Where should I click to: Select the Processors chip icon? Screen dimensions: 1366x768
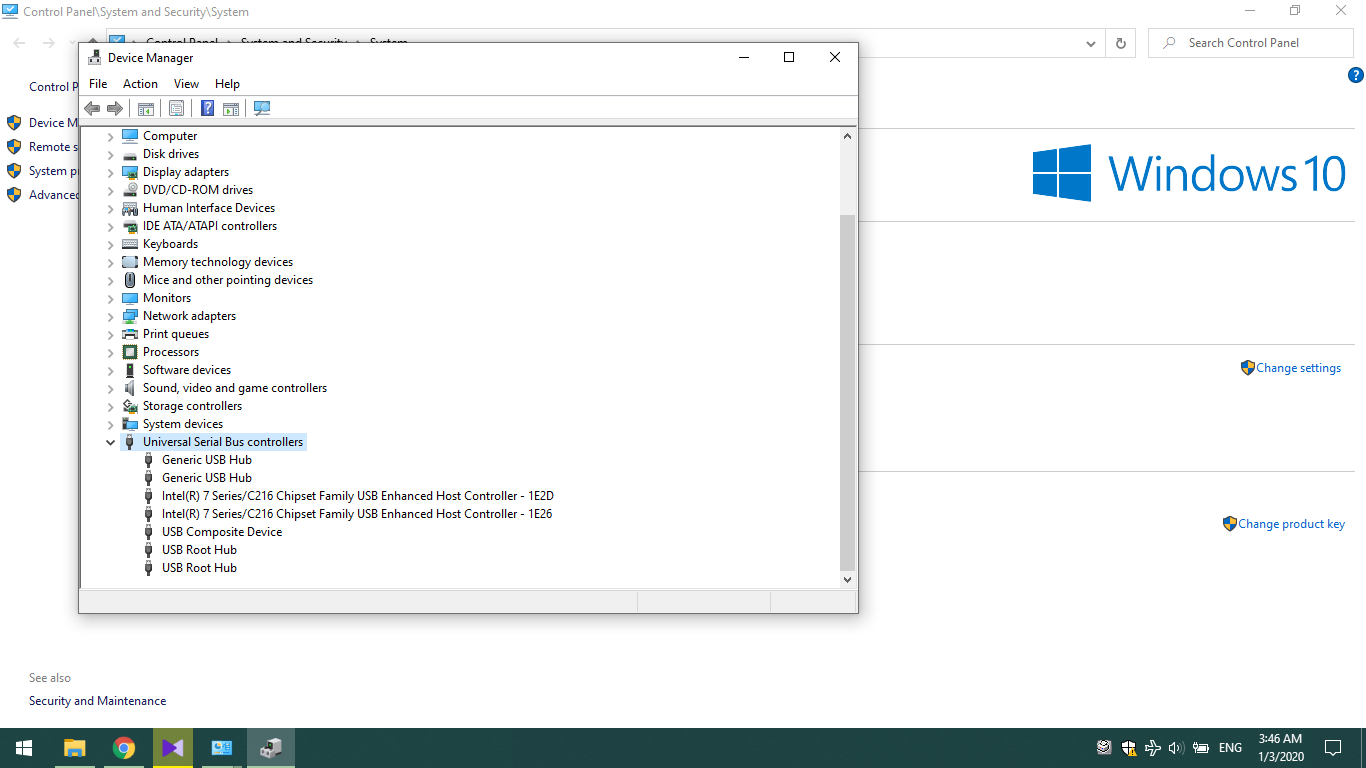pos(130,352)
